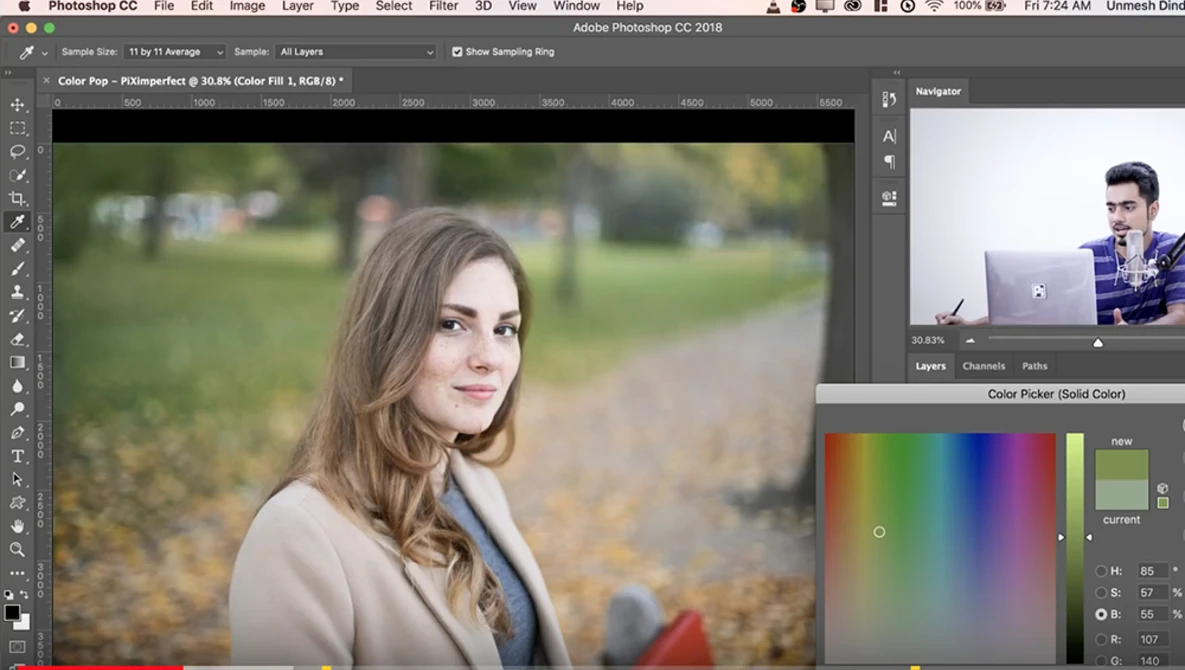Swap foreground and background colors
1185x670 pixels.
[x=24, y=594]
